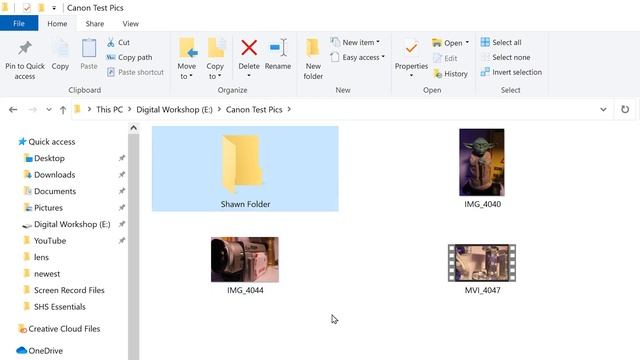Switch to the View ribbon tab
Screen dimensions: 640x360
point(131,24)
